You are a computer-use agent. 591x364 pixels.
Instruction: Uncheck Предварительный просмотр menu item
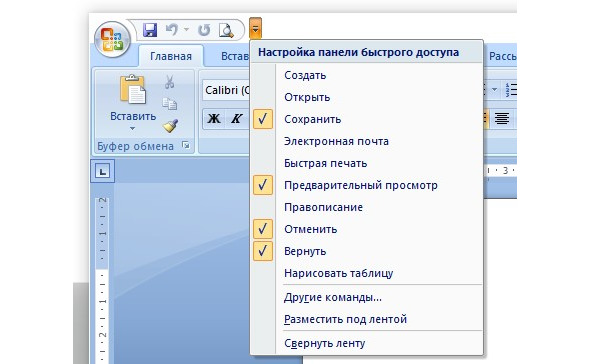pos(367,185)
